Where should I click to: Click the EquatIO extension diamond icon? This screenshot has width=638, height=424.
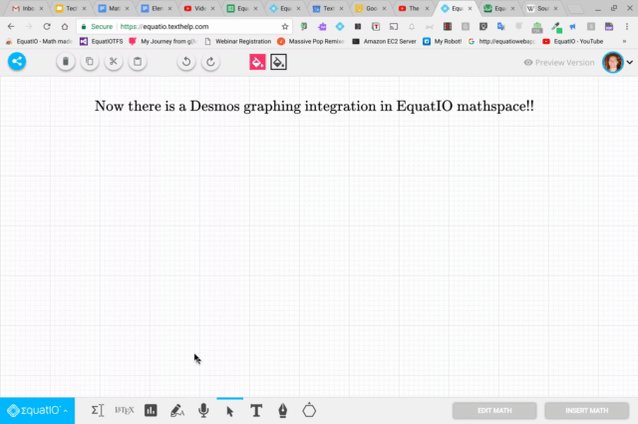coord(340,26)
